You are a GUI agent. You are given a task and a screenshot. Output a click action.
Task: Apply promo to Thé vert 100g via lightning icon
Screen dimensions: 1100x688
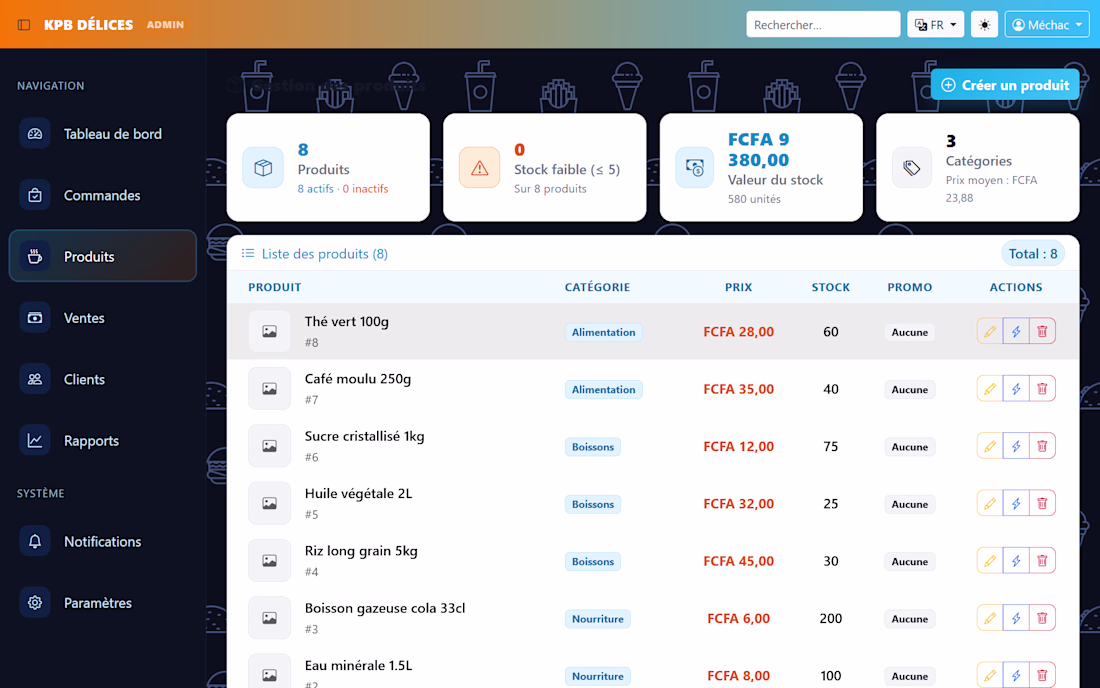(x=1016, y=331)
